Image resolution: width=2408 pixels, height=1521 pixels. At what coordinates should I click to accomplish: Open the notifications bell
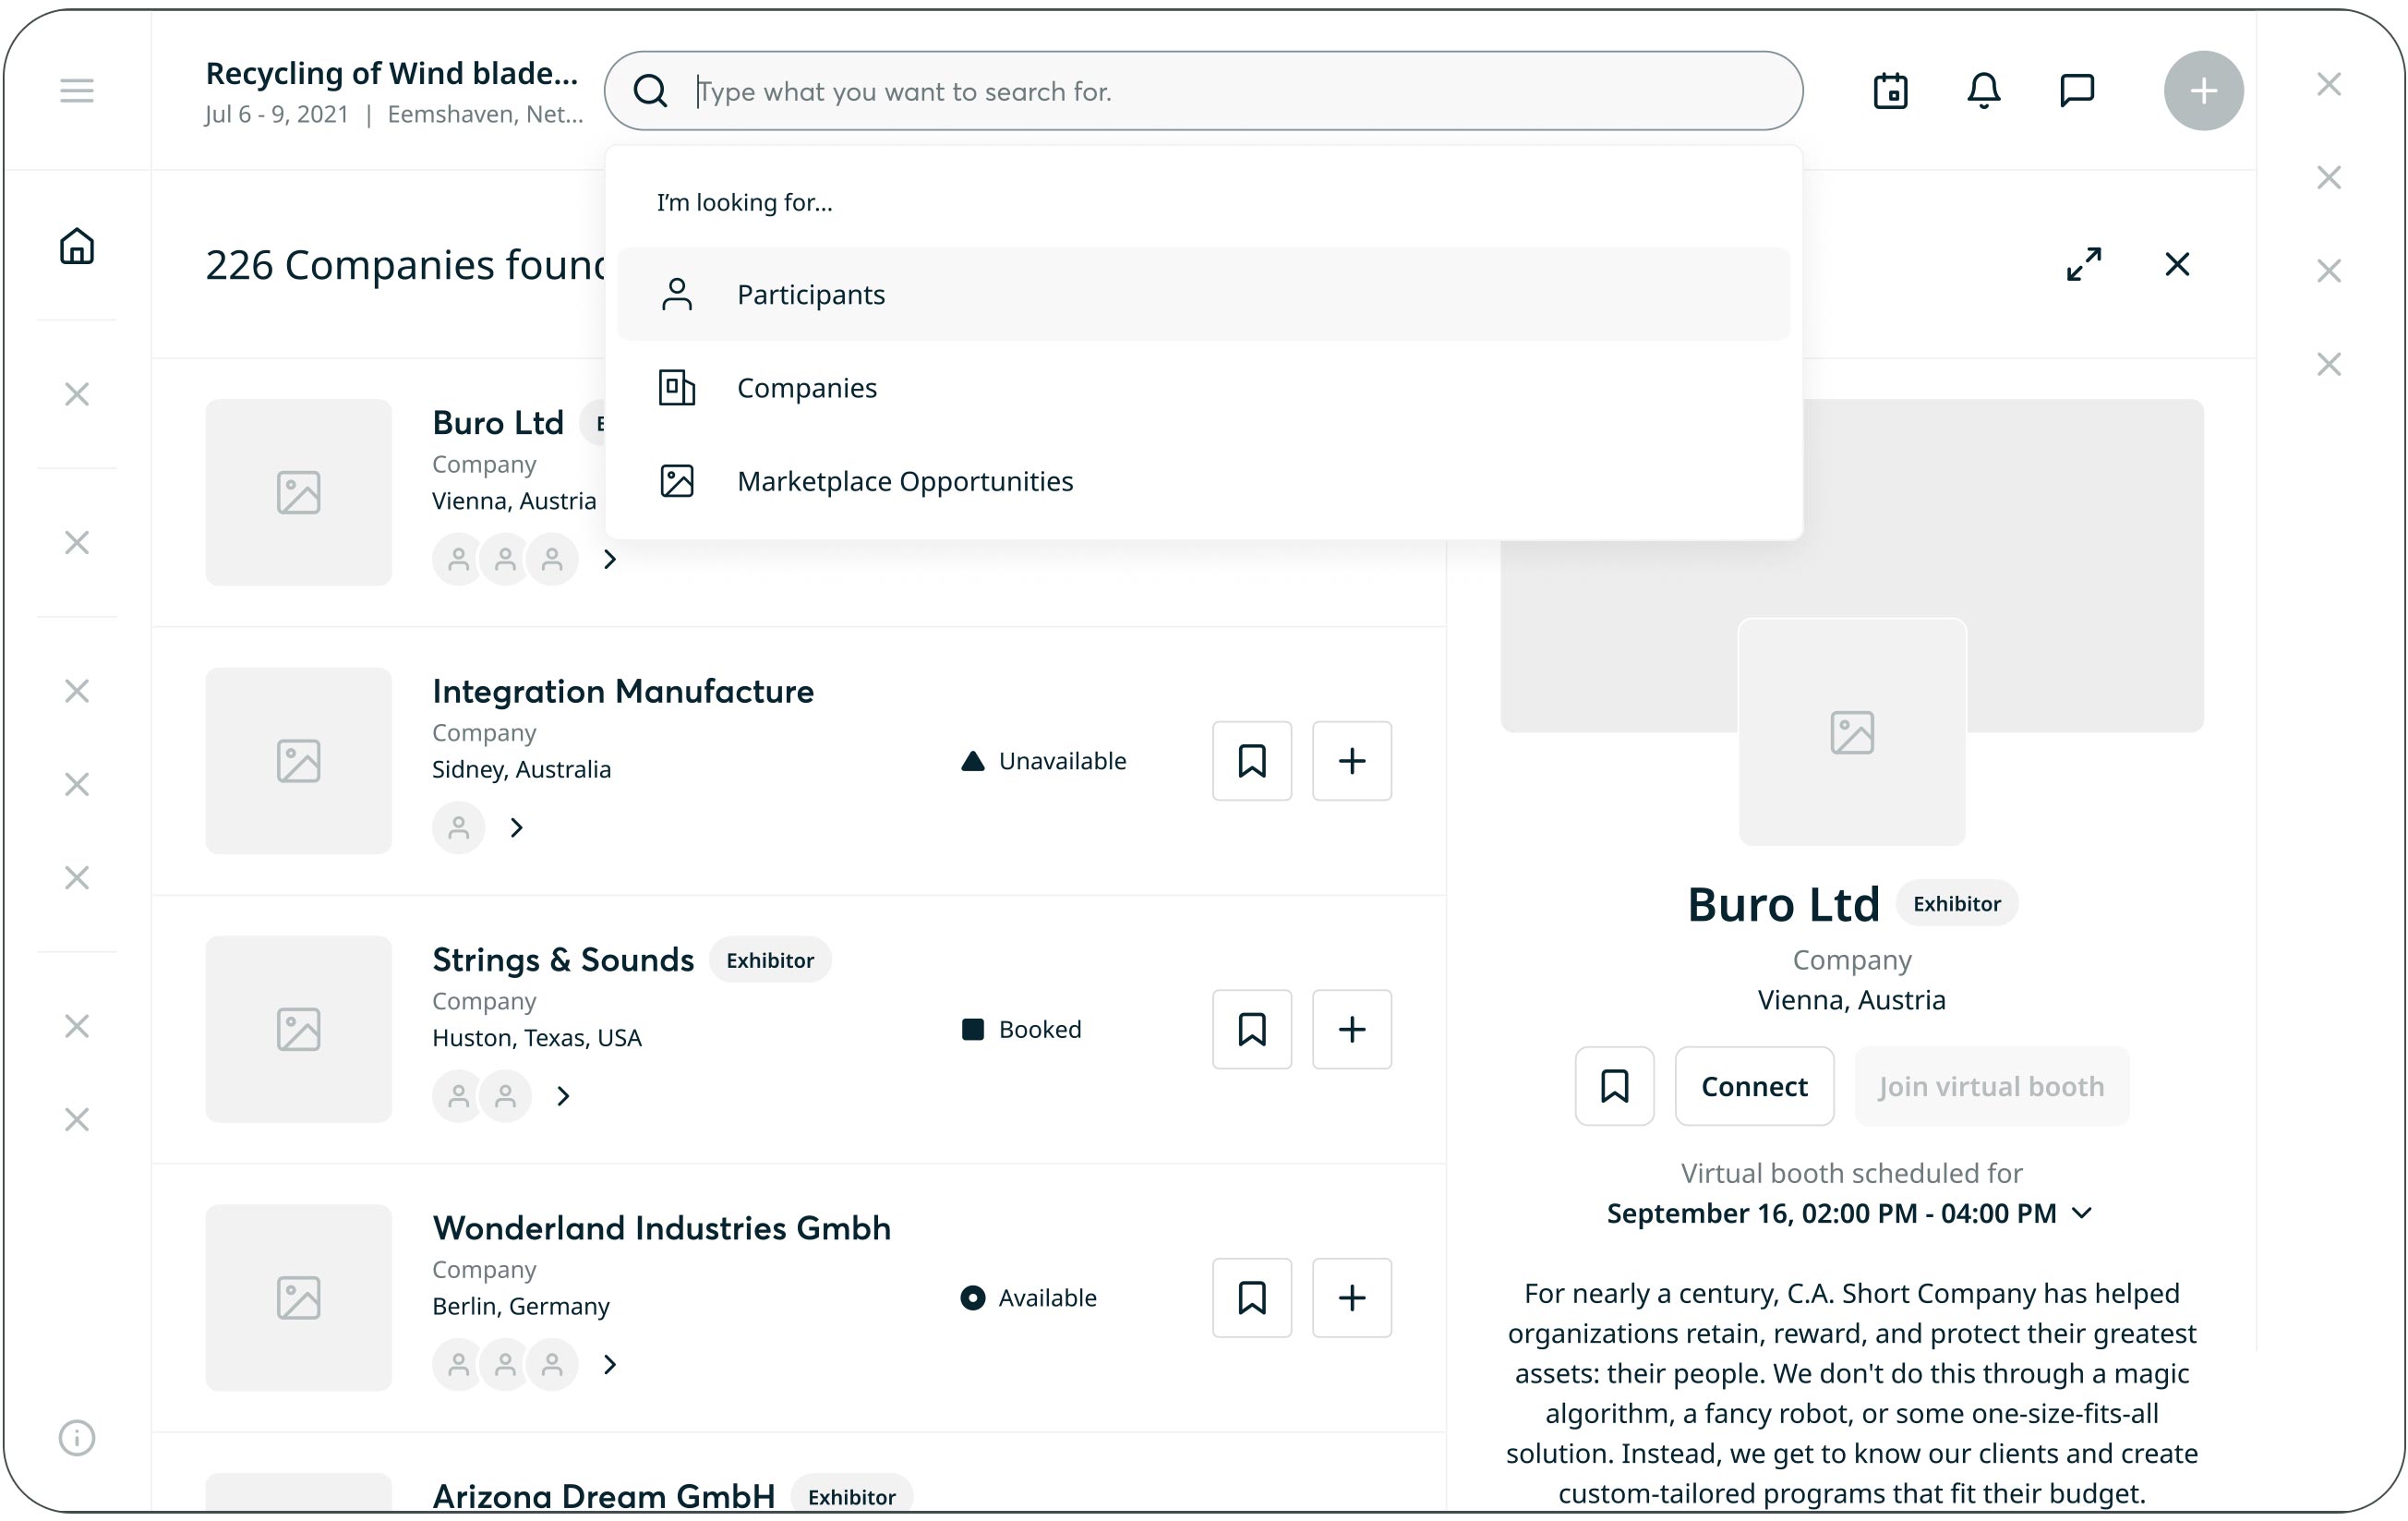pyautogui.click(x=1983, y=91)
